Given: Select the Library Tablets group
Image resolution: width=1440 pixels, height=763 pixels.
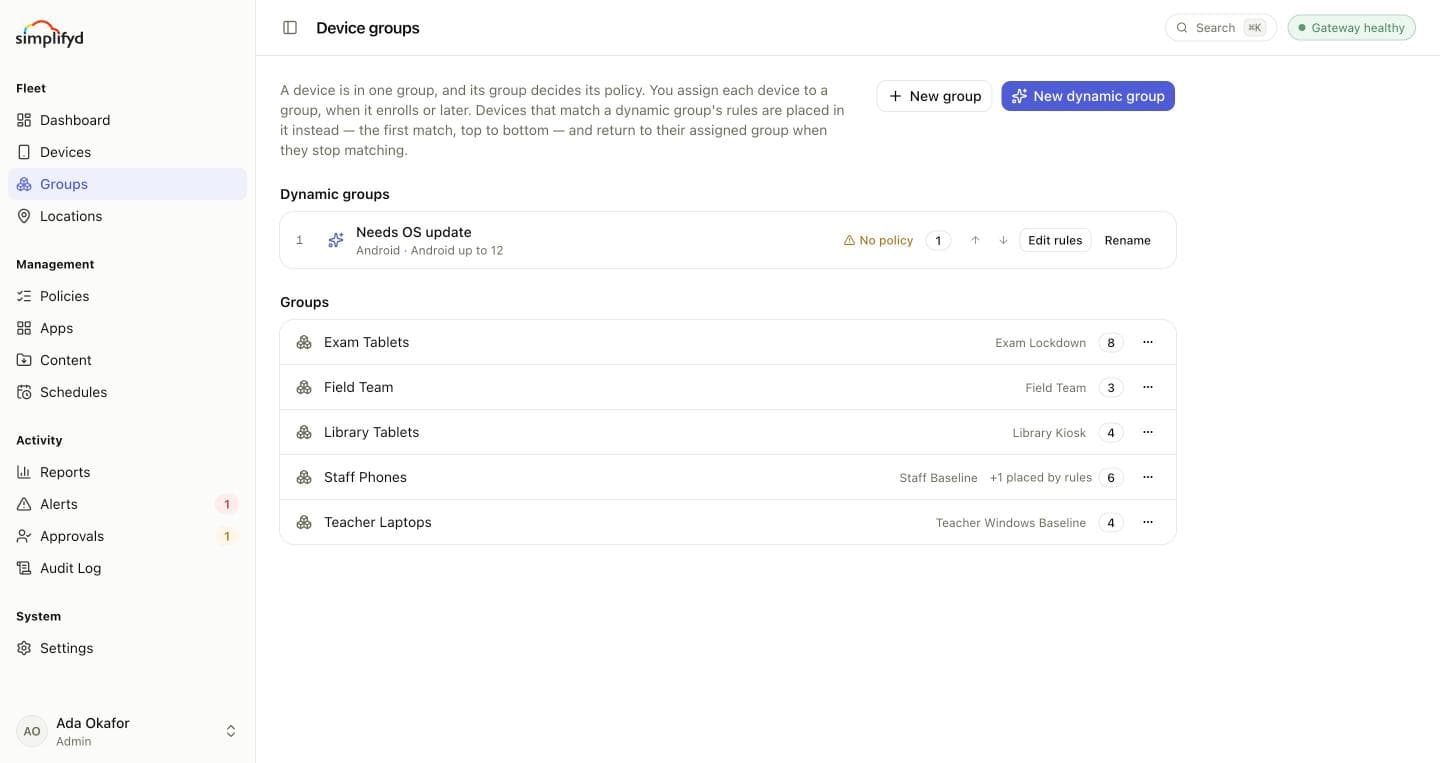Looking at the screenshot, I should [728, 432].
